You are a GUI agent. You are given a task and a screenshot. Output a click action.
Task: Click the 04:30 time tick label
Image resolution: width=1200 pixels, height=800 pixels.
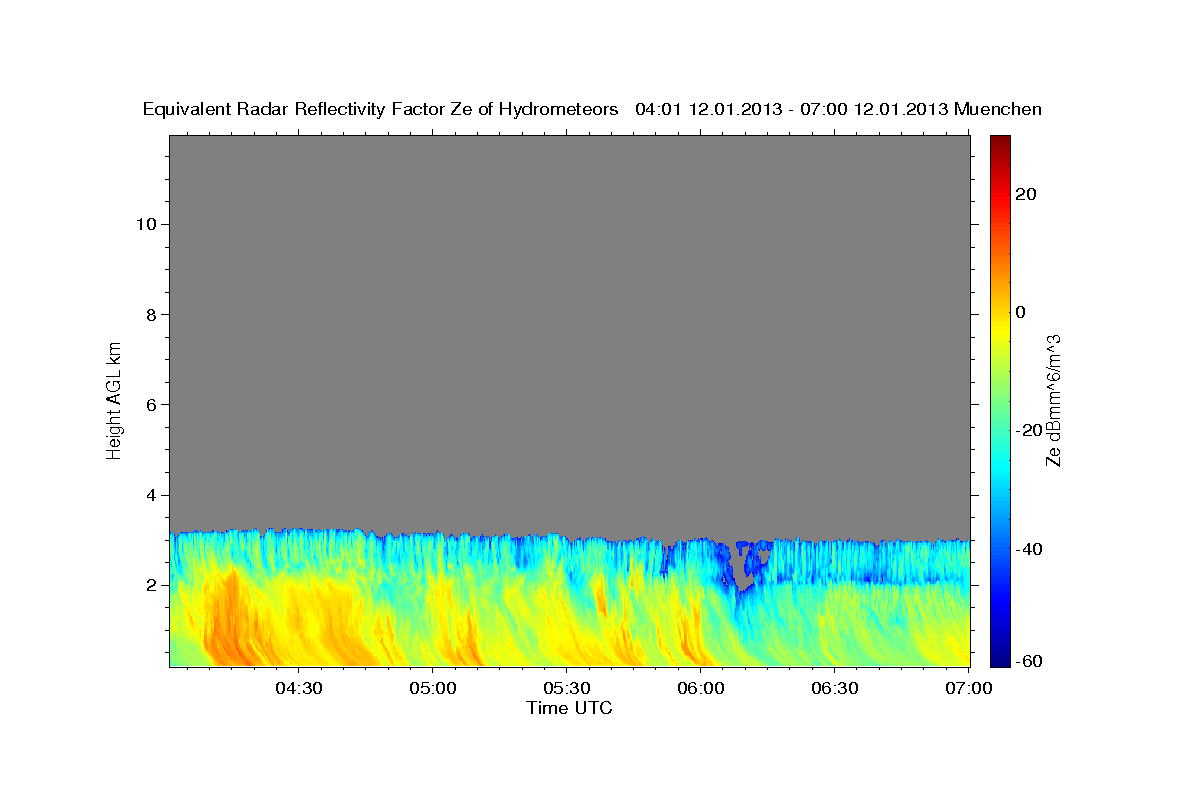(298, 688)
